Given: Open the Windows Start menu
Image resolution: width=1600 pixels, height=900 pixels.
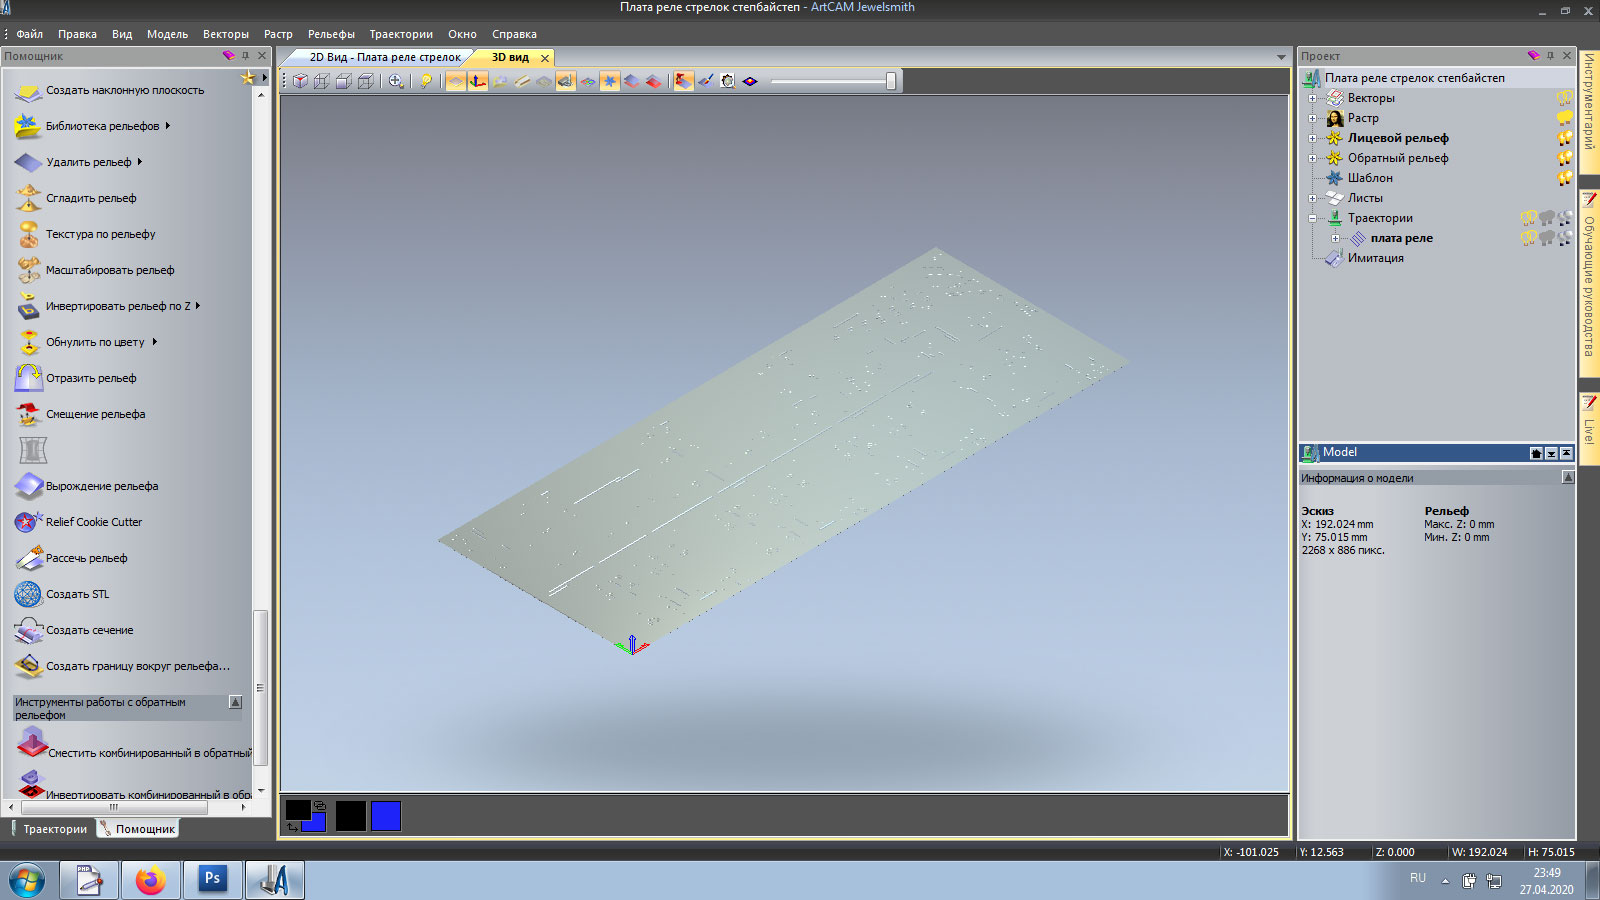Looking at the screenshot, I should tap(27, 881).
